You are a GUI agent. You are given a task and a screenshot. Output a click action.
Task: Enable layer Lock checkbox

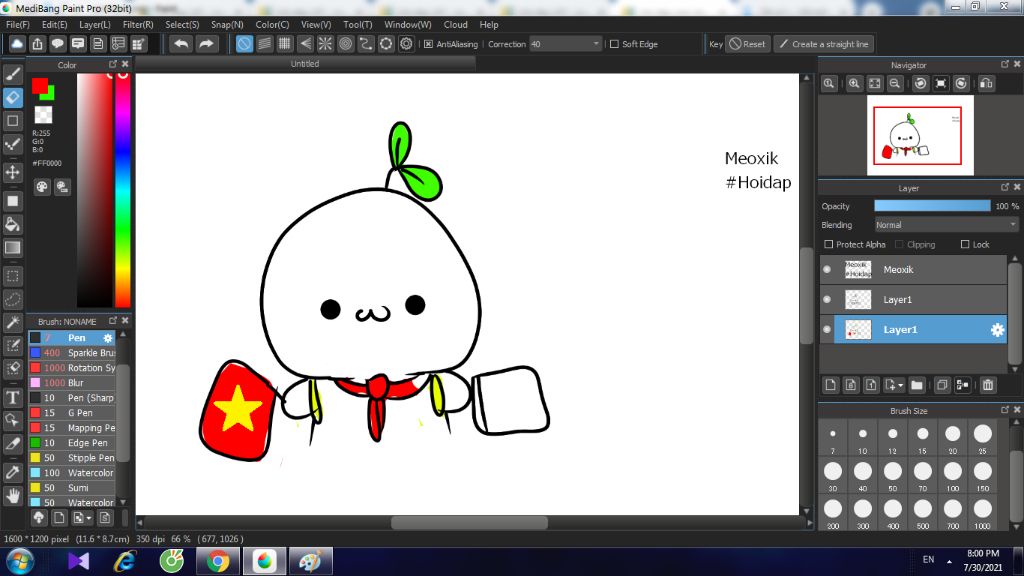pyautogui.click(x=965, y=244)
